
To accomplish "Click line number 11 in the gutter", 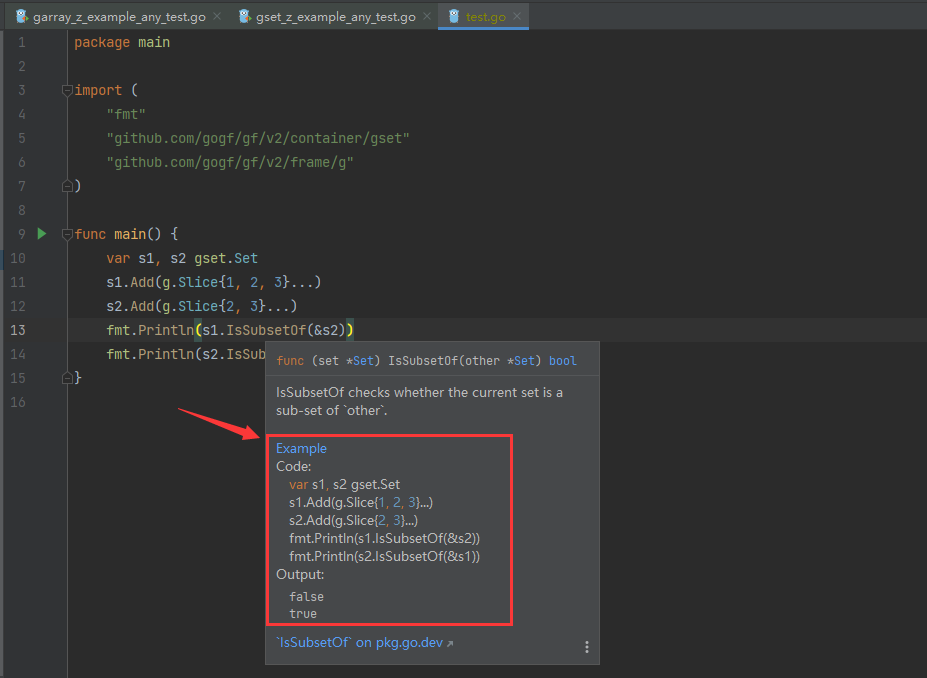I will (x=20, y=282).
